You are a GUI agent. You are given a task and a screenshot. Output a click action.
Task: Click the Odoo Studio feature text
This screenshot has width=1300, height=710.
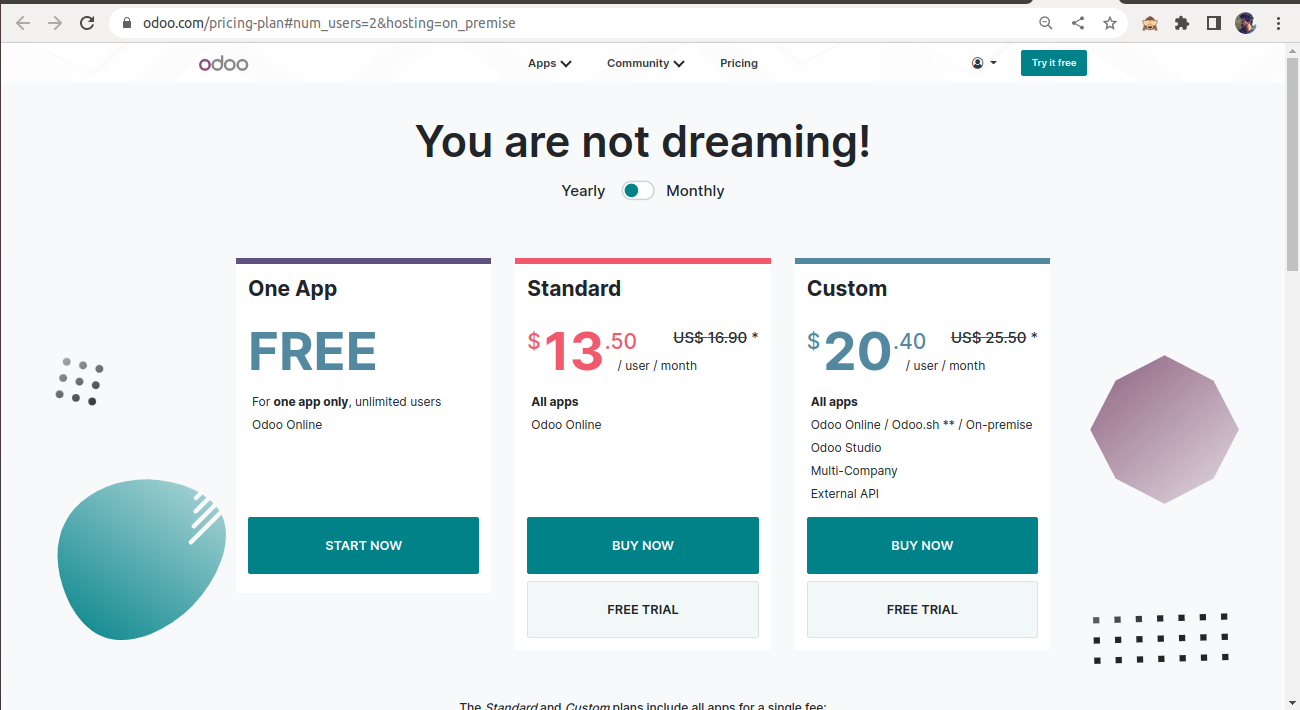click(846, 448)
